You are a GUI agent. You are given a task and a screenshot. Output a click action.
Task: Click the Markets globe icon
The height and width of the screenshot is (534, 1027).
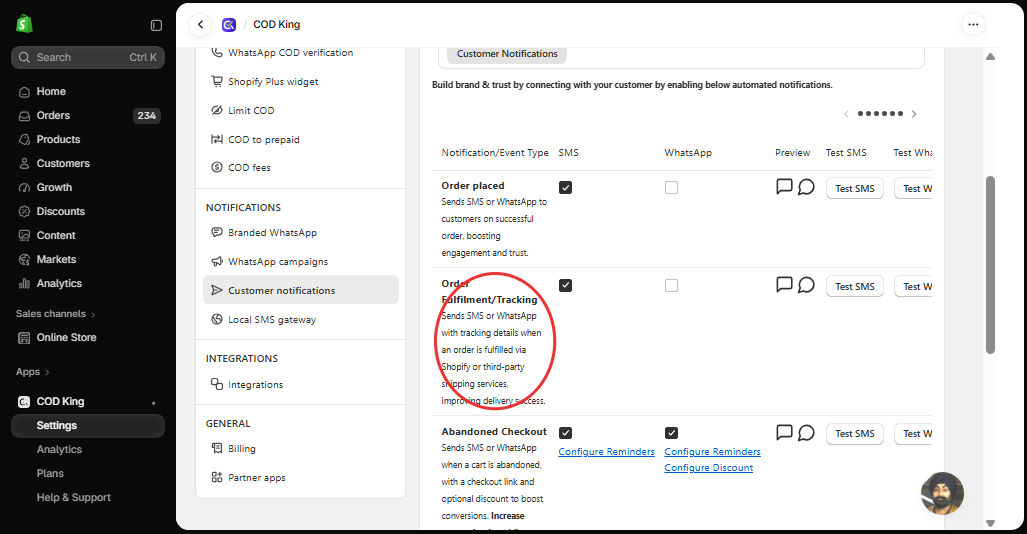(x=24, y=259)
